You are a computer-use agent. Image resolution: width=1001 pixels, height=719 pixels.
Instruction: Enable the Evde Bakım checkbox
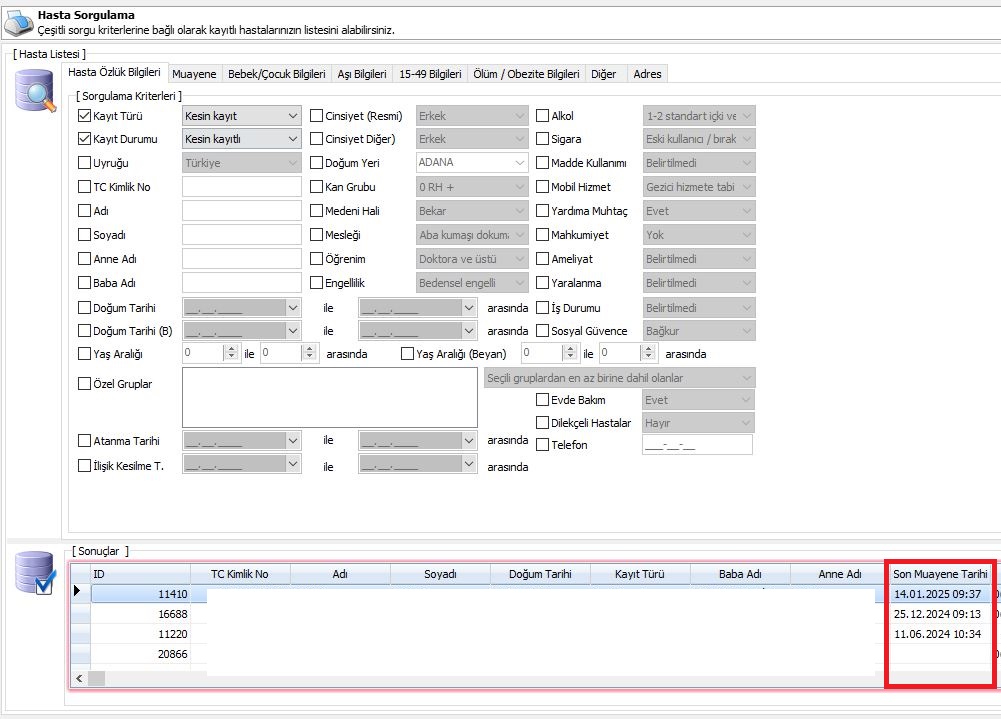543,400
